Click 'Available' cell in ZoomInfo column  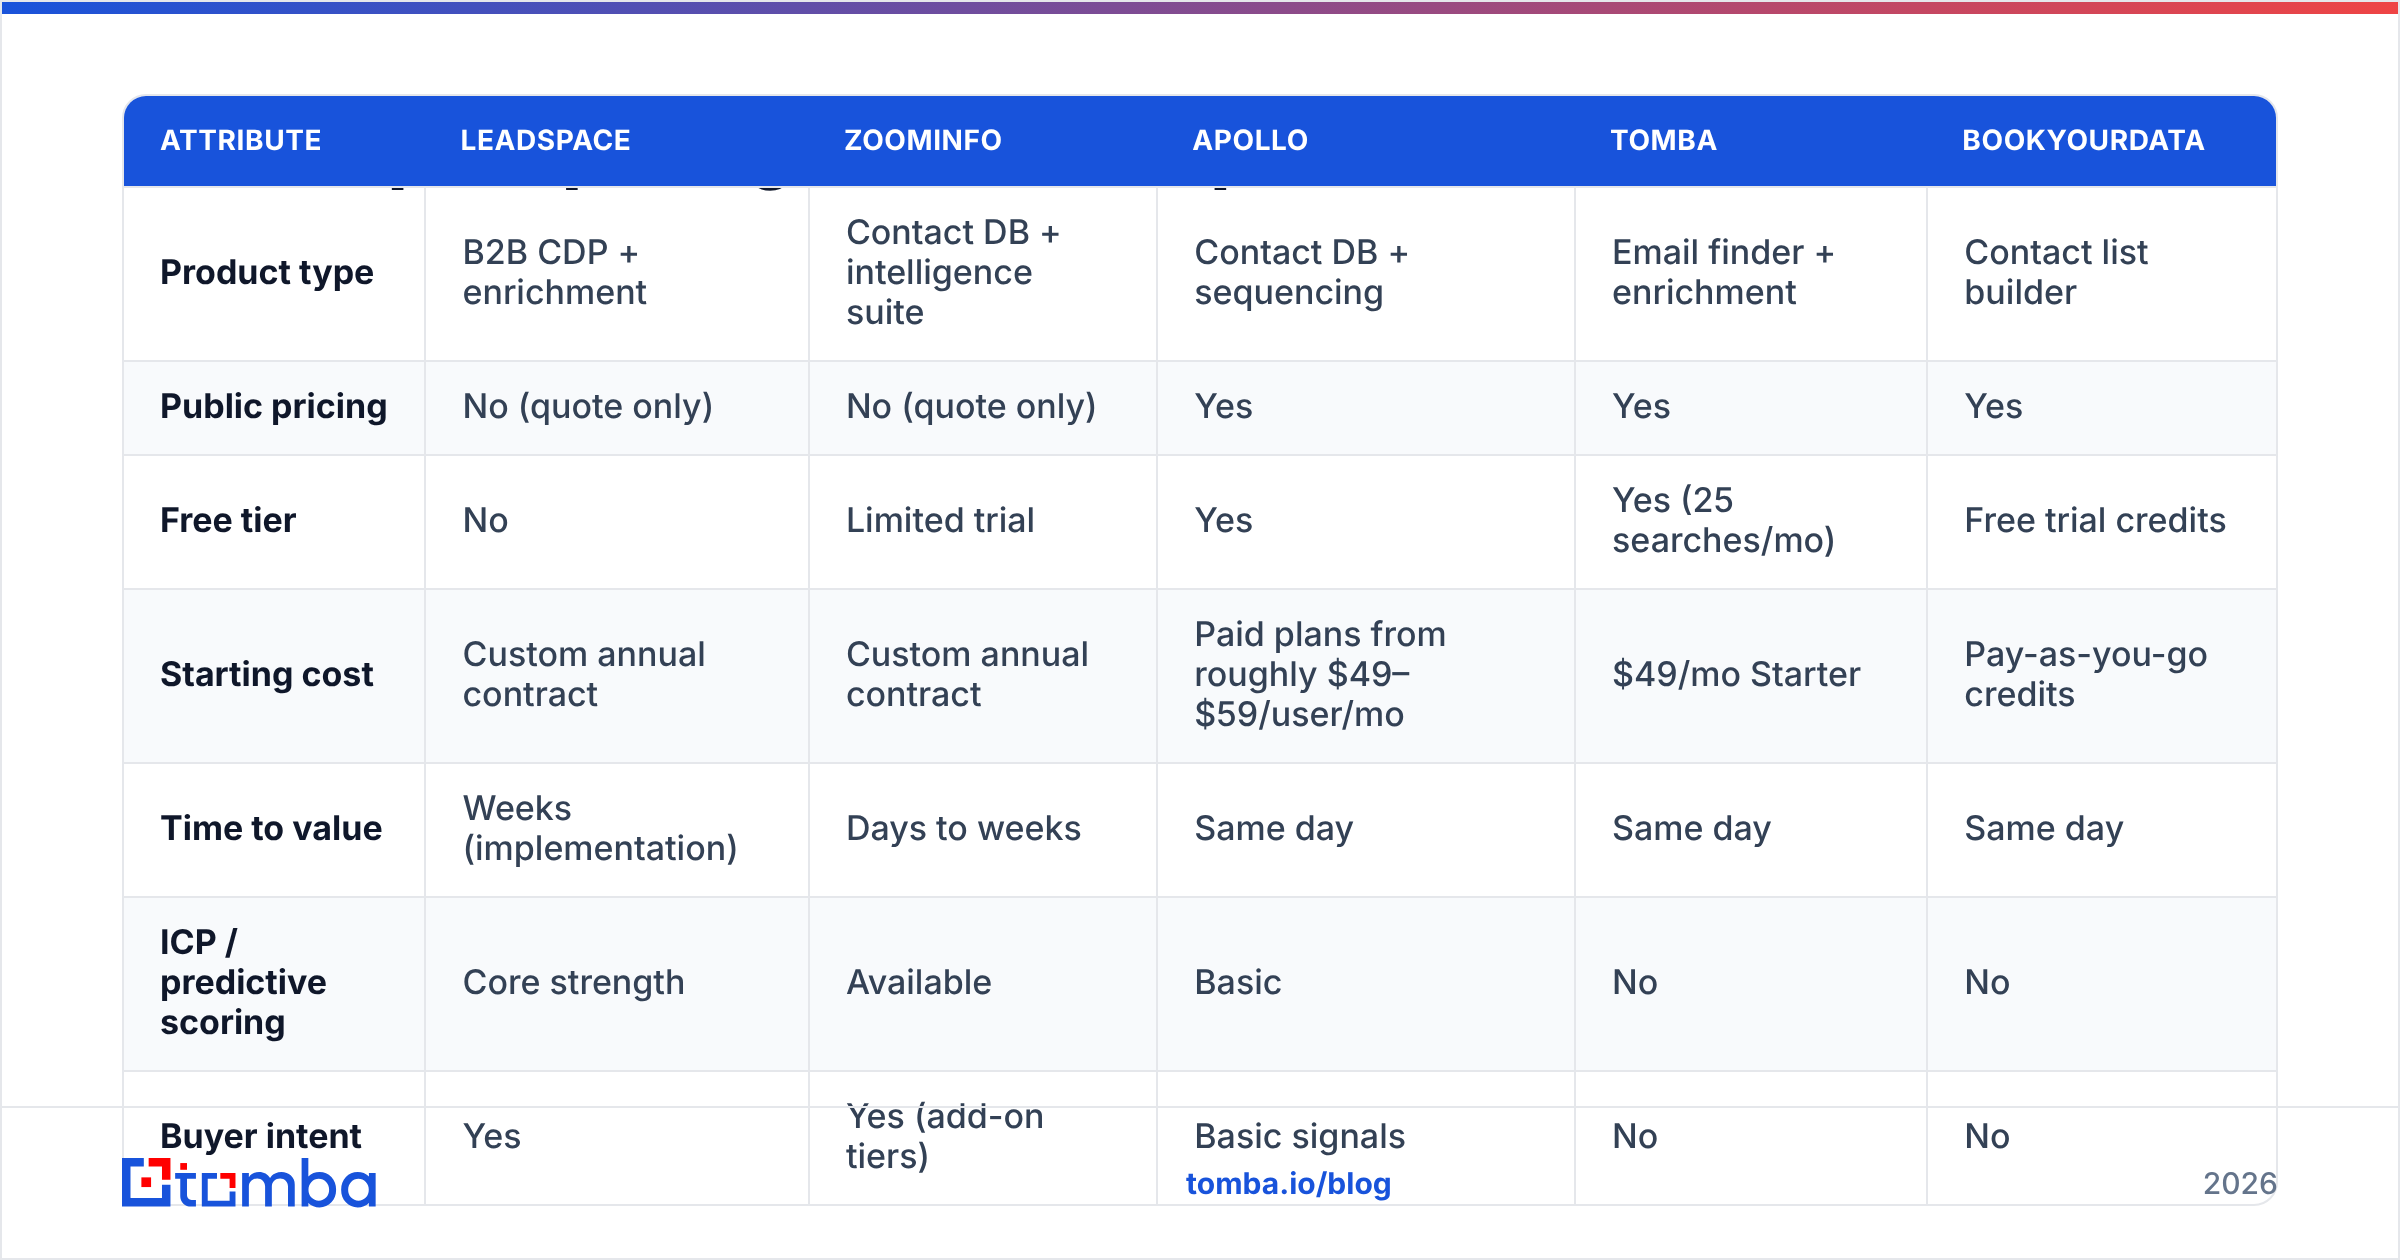[983, 983]
